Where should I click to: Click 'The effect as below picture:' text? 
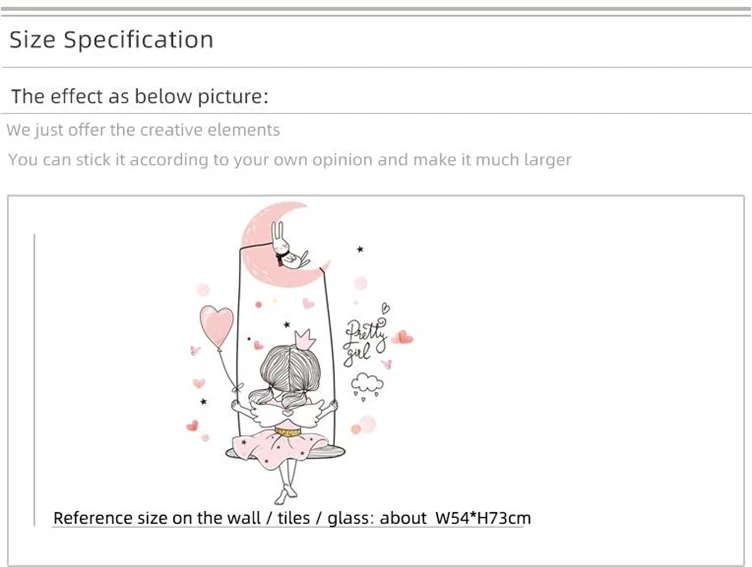click(x=140, y=96)
